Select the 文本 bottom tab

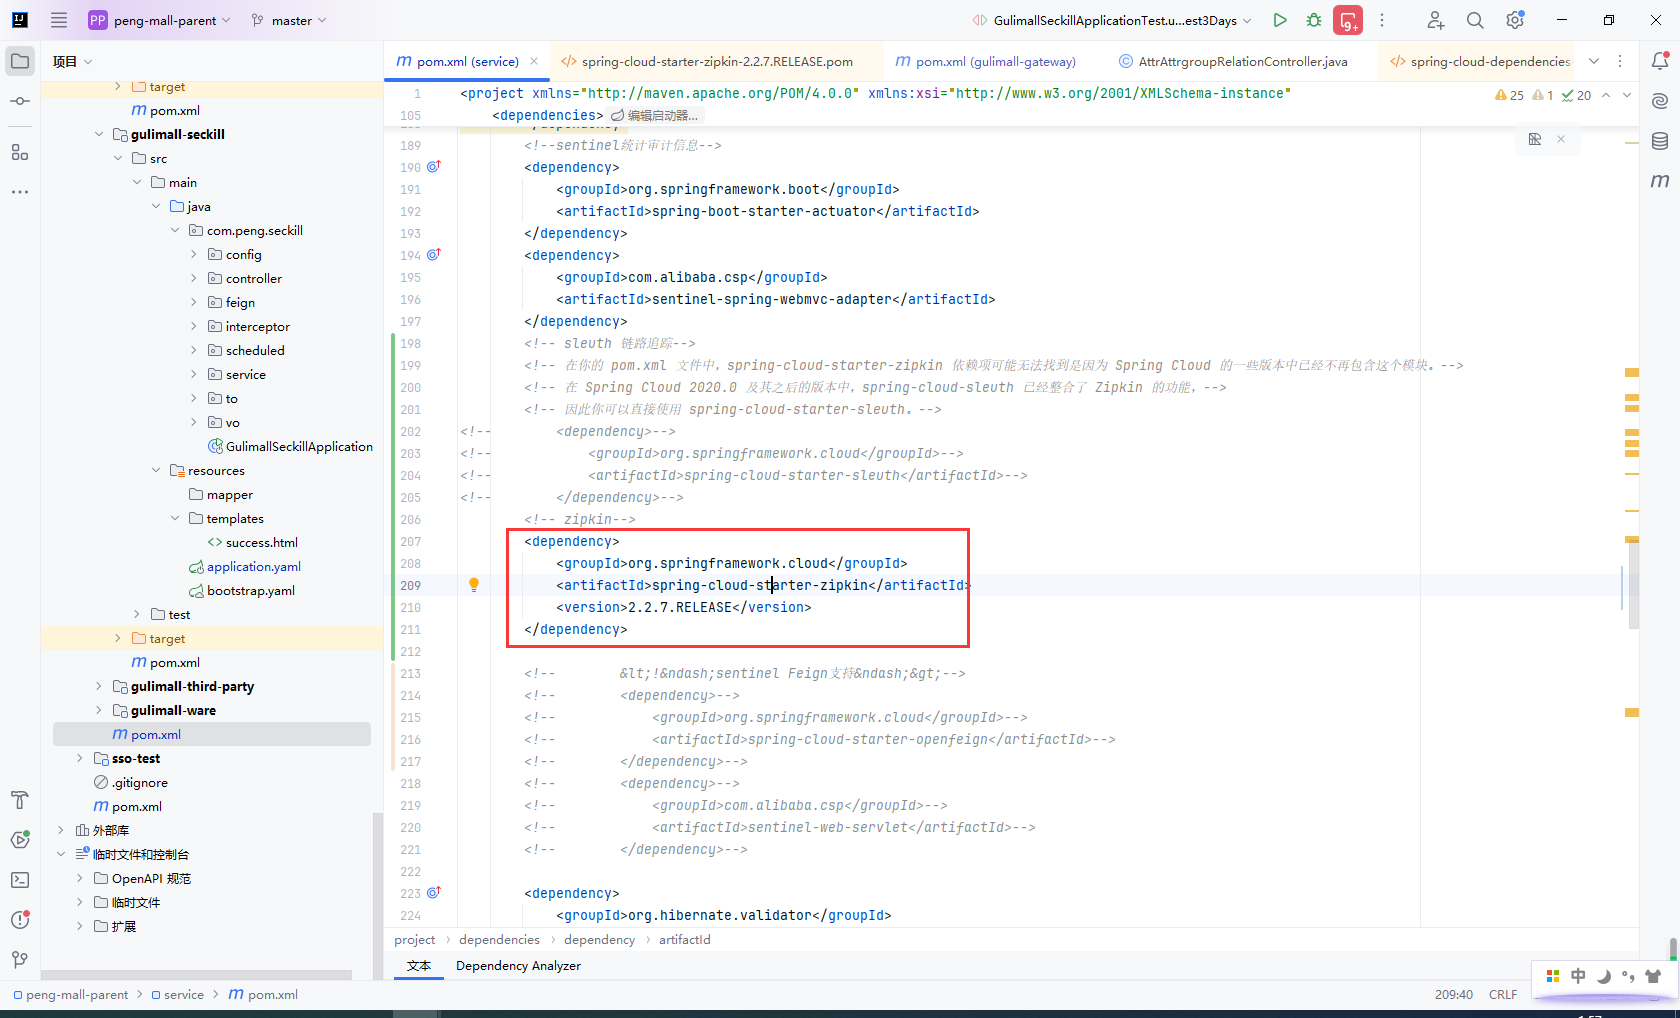419,965
